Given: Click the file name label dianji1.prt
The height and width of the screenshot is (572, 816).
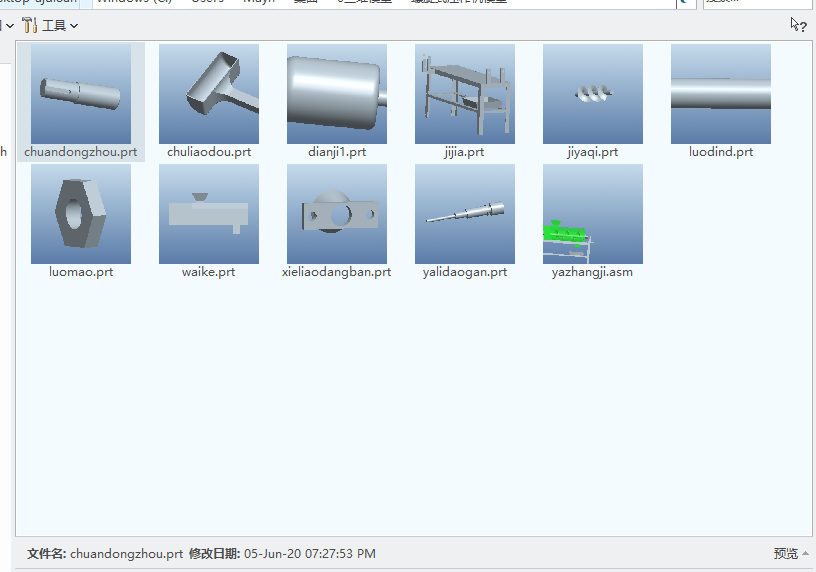Looking at the screenshot, I should pos(337,152).
